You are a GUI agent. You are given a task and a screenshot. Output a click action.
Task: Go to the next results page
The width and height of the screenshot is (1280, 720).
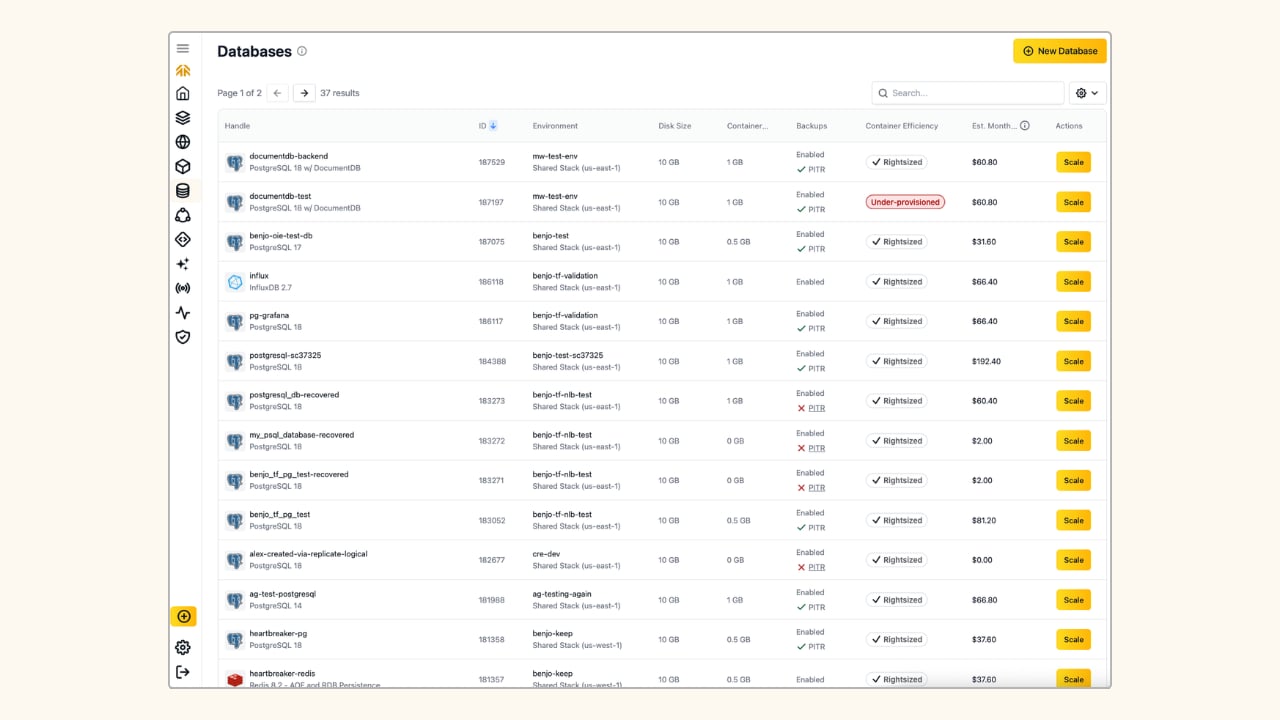pyautogui.click(x=304, y=93)
